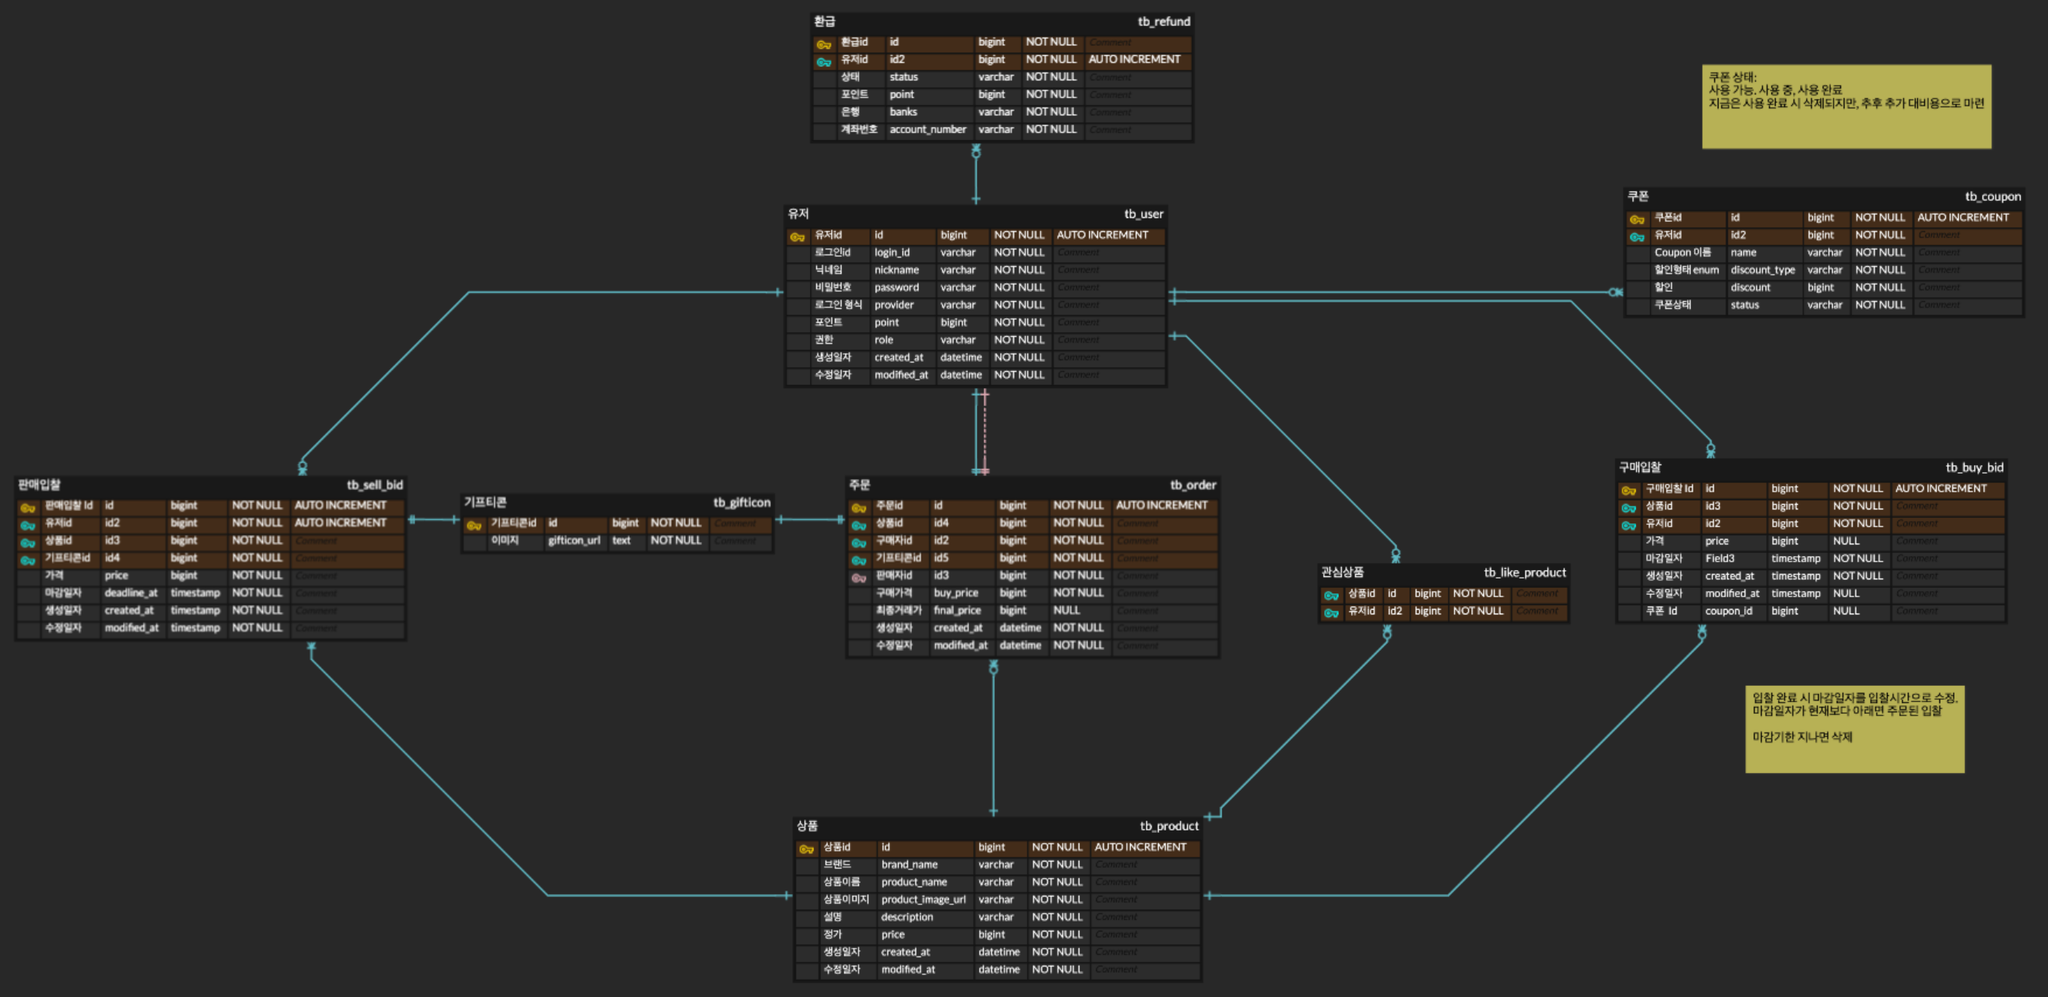Viewport: 2048px width, 997px height.
Task: Click the yellow 입찰 완료 시 sticky note
Action: pyautogui.click(x=1855, y=729)
